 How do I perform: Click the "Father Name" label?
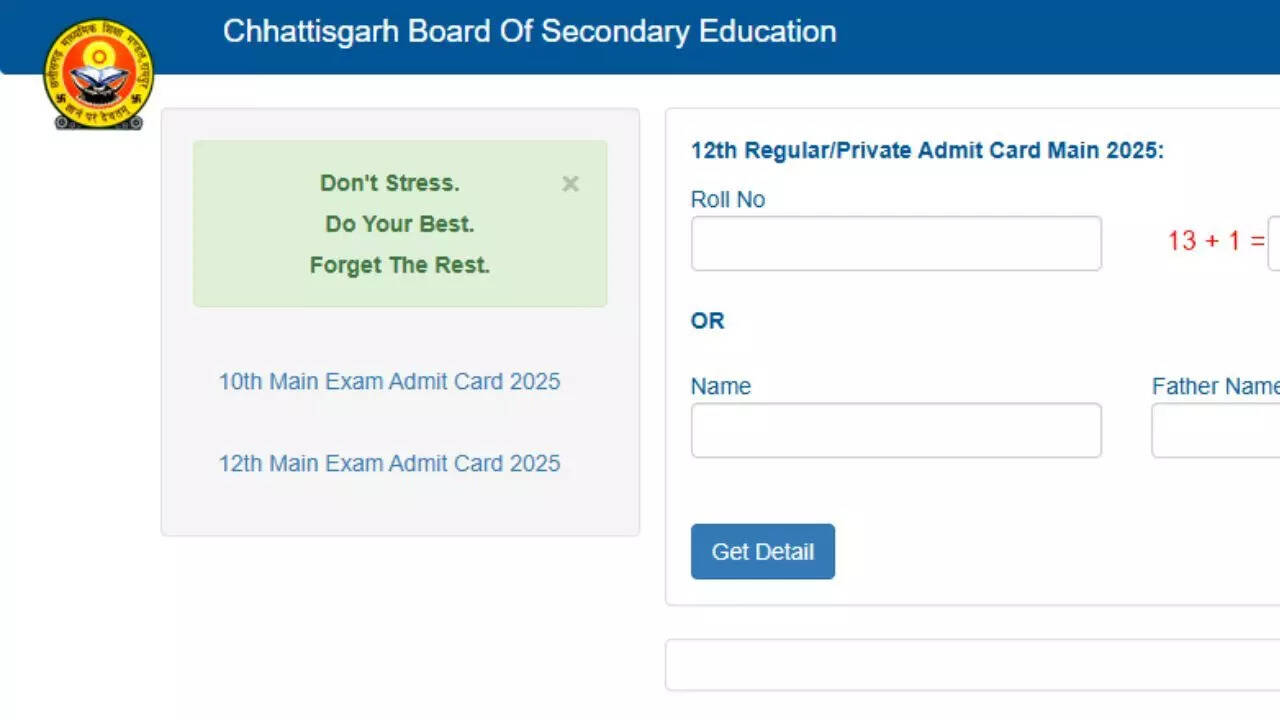coord(1215,386)
